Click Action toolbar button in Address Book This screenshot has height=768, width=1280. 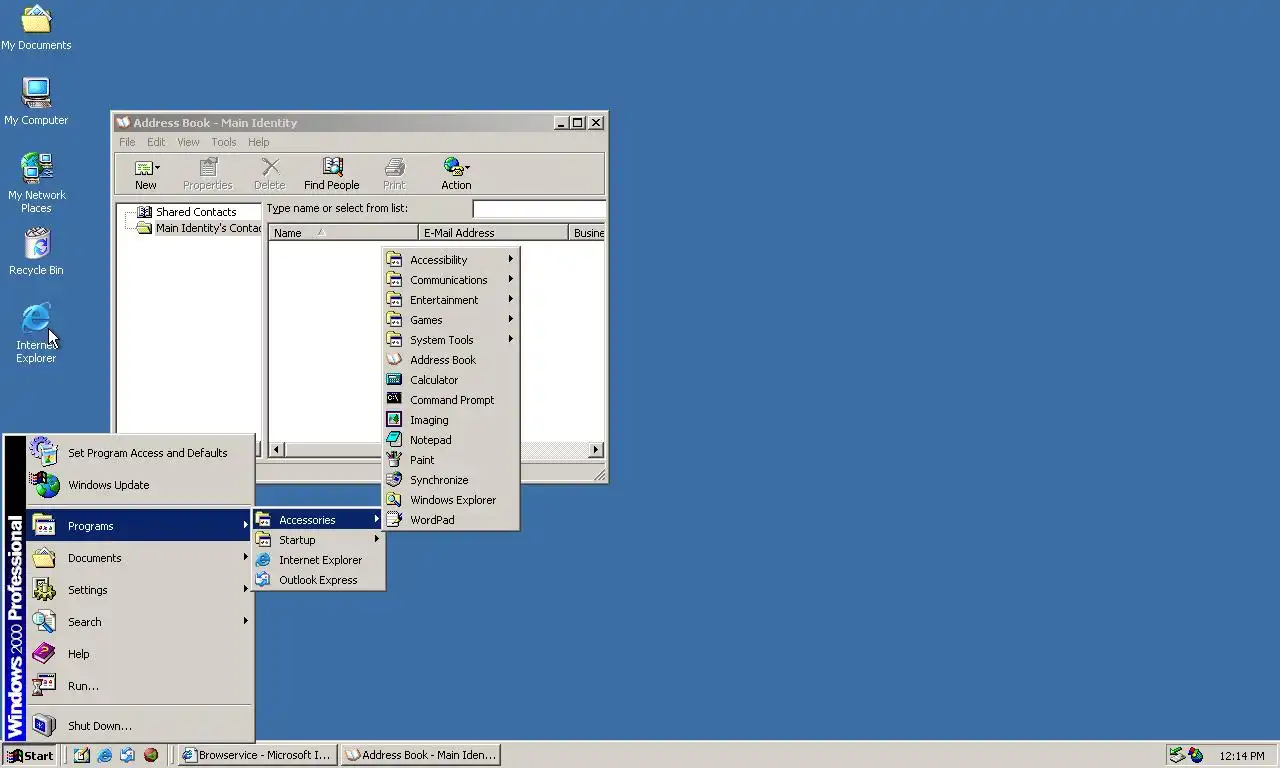pos(456,174)
